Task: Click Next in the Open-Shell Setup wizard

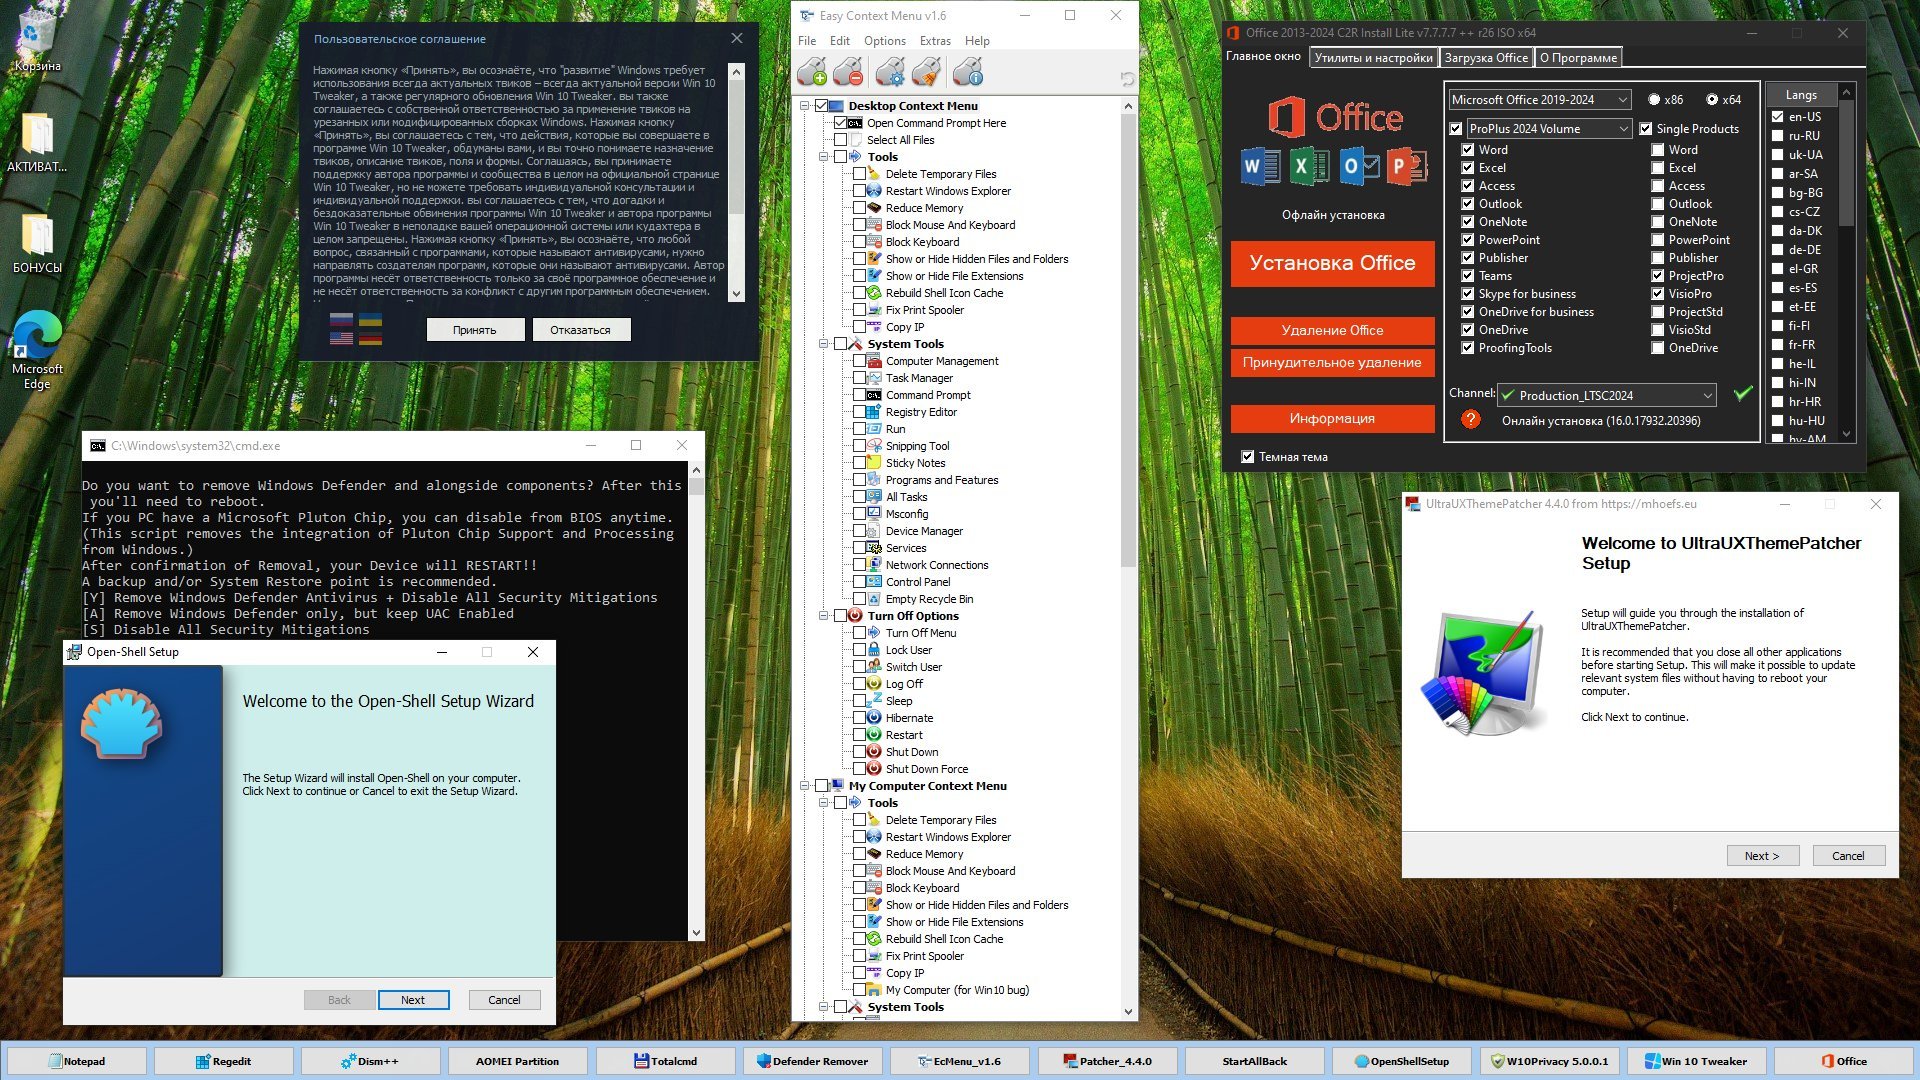Action: [x=413, y=1000]
